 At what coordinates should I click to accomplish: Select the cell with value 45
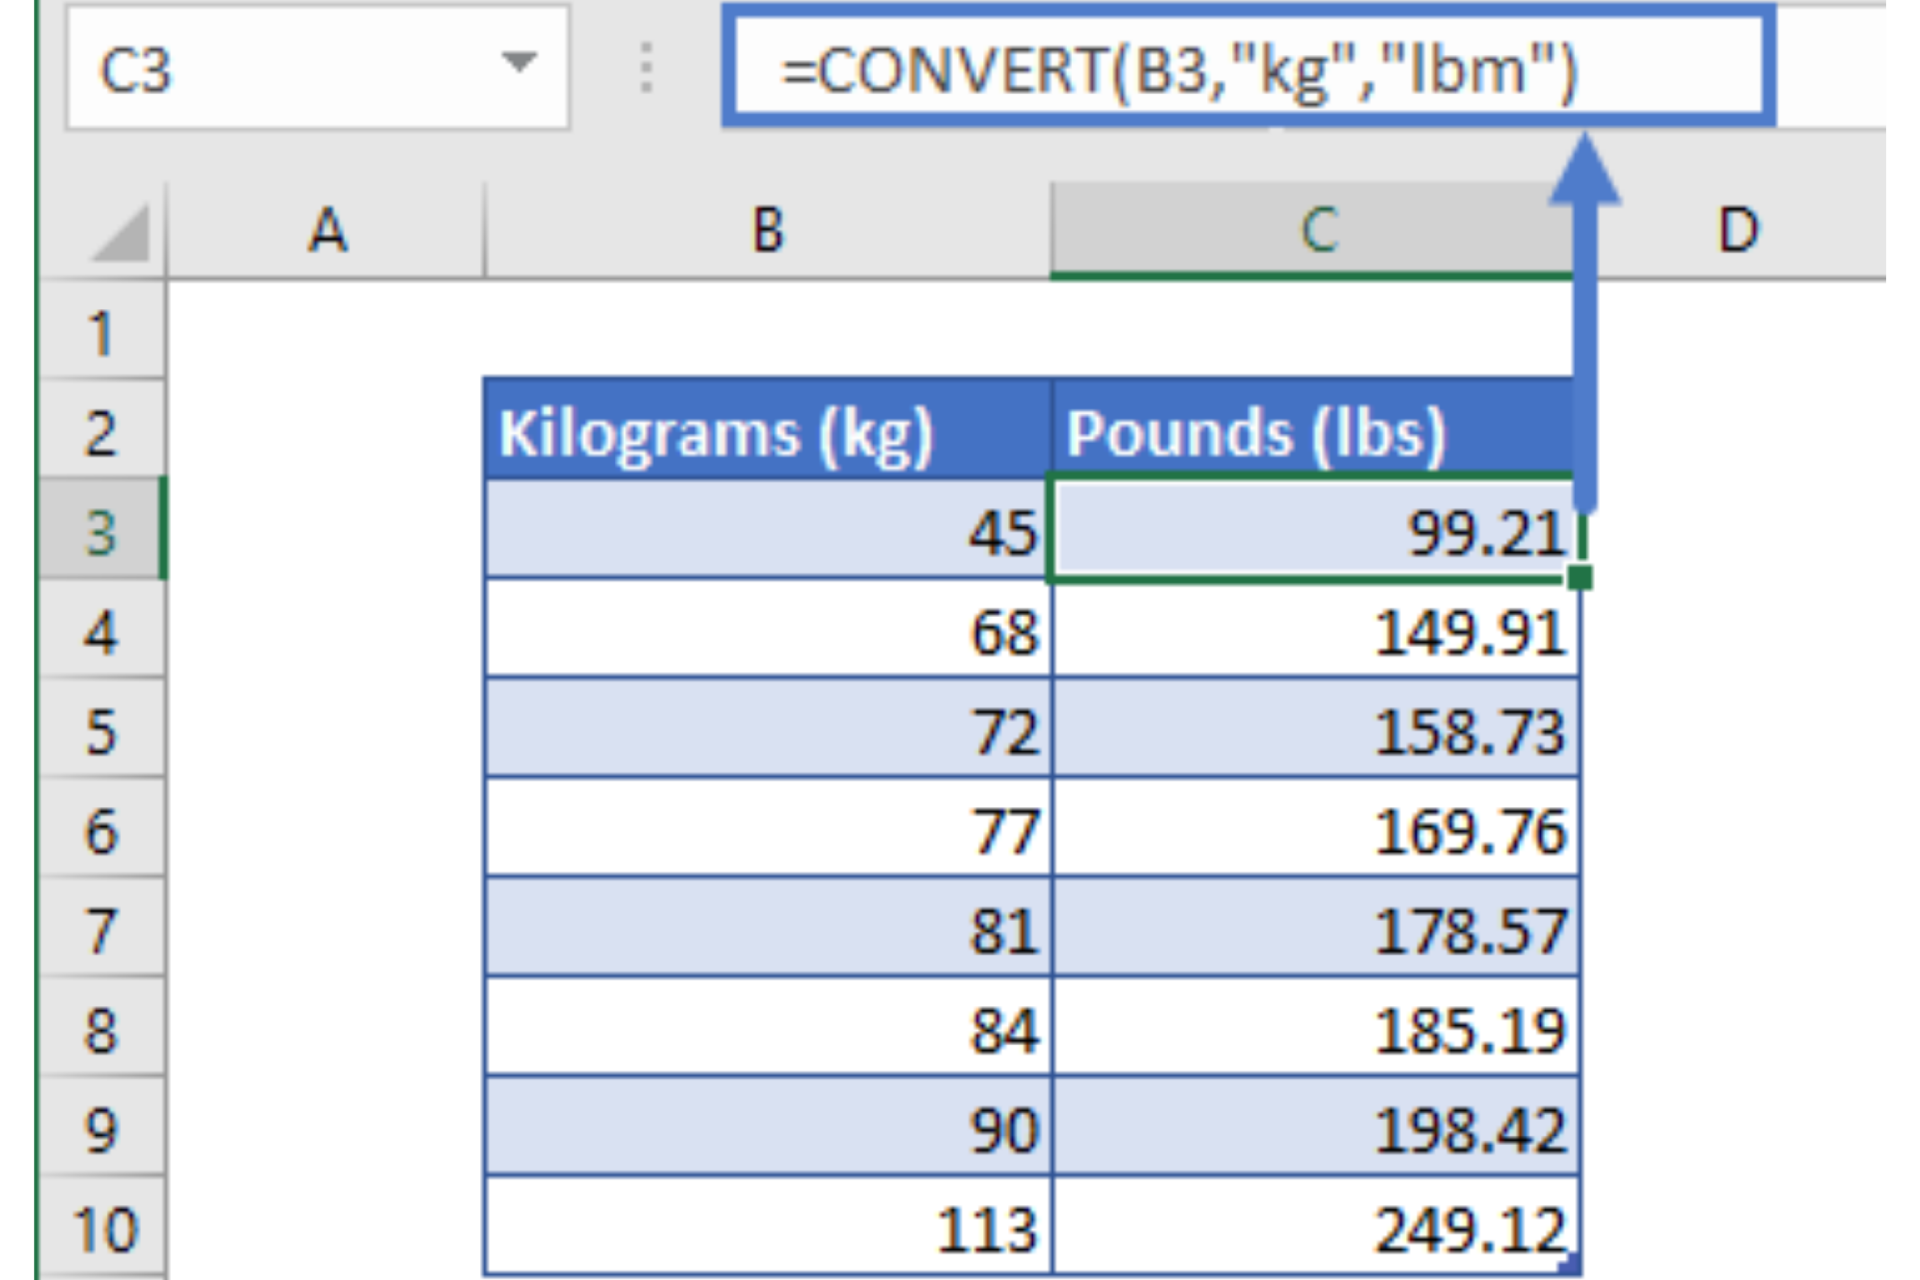[767, 532]
